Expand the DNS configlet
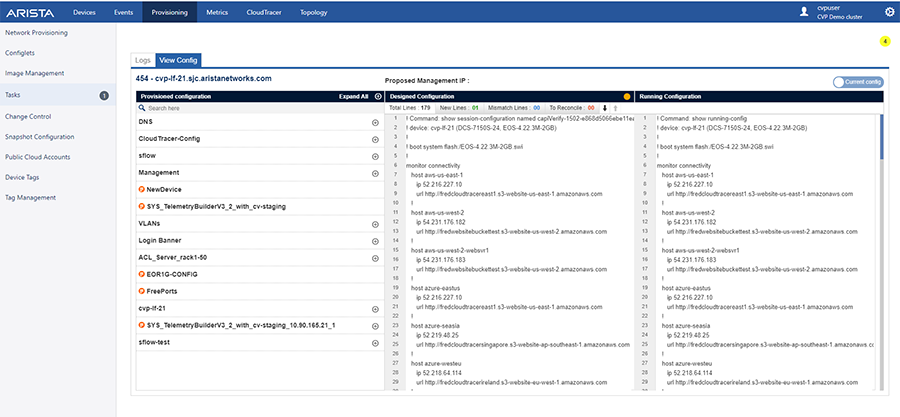 [375, 123]
